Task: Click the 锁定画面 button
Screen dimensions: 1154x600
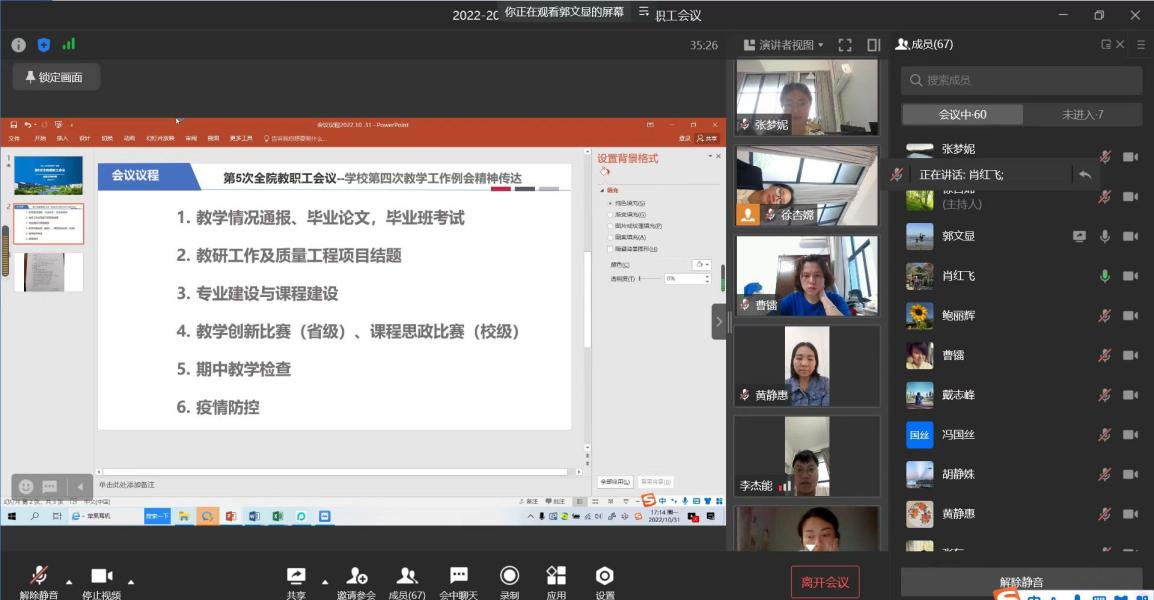Action: click(54, 77)
